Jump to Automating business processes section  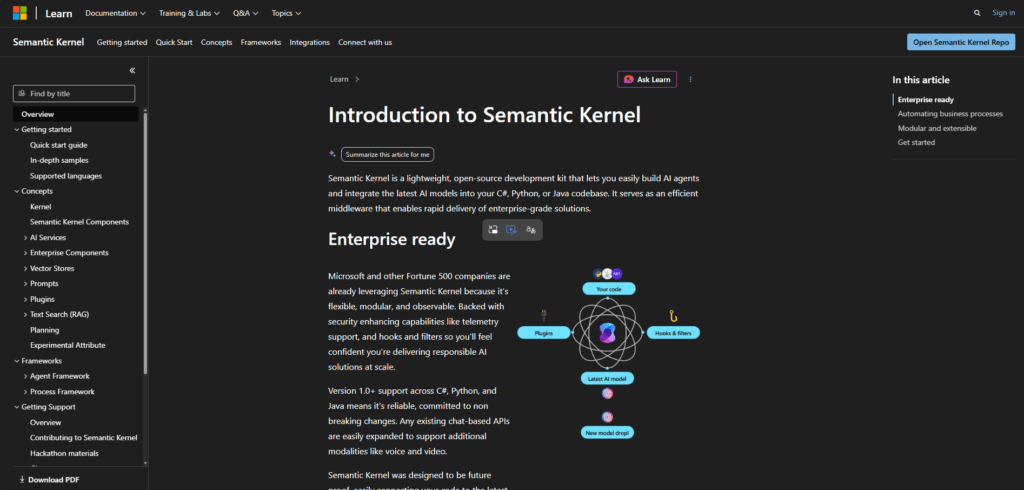(950, 114)
